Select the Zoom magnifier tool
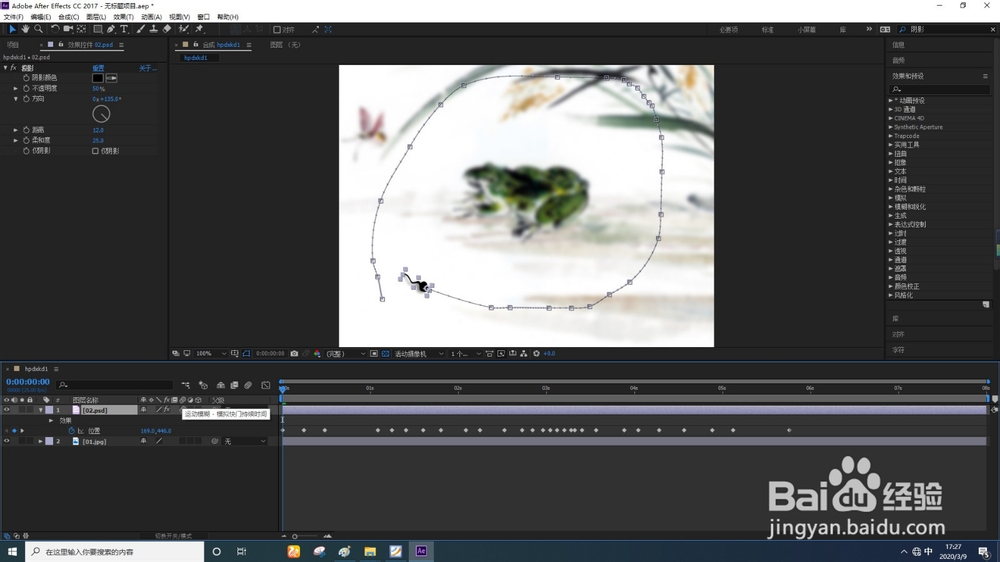 38,29
